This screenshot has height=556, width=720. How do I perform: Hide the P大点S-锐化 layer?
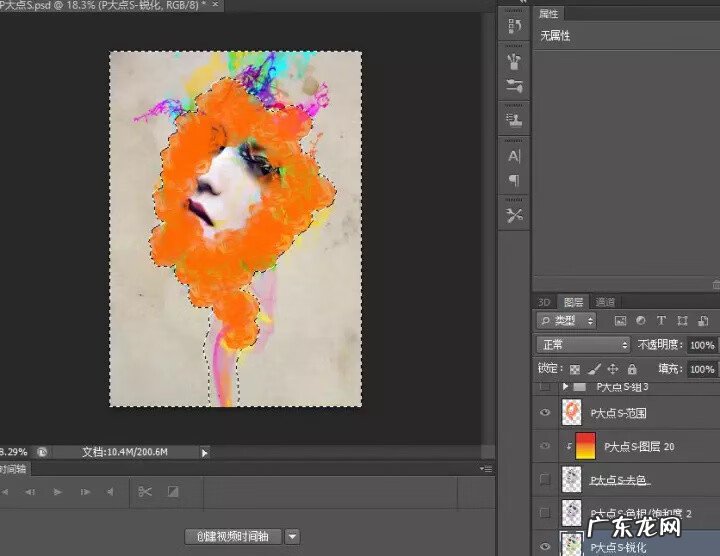[545, 546]
